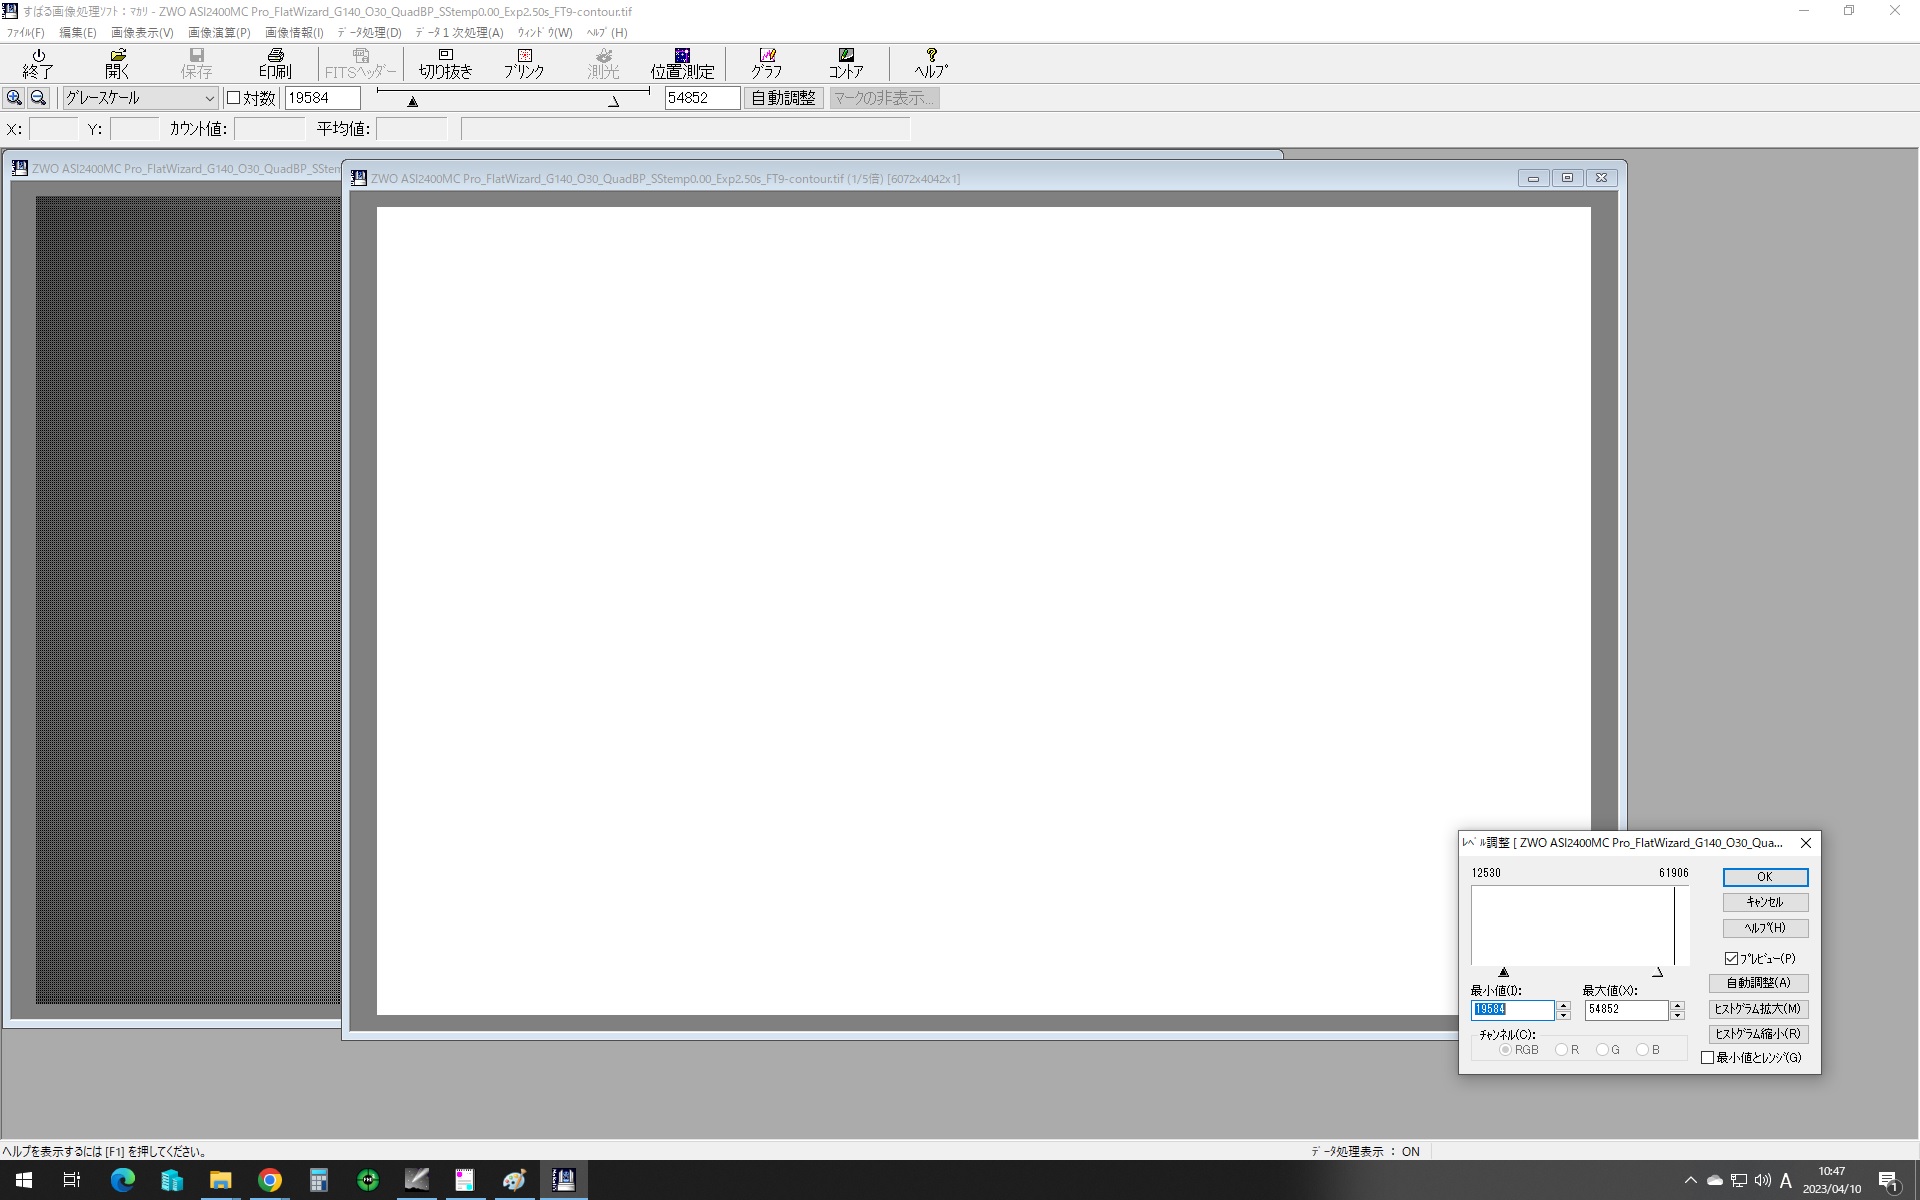
Task: Click the ヒストグラム拡大(M) button
Action: coord(1758,1009)
